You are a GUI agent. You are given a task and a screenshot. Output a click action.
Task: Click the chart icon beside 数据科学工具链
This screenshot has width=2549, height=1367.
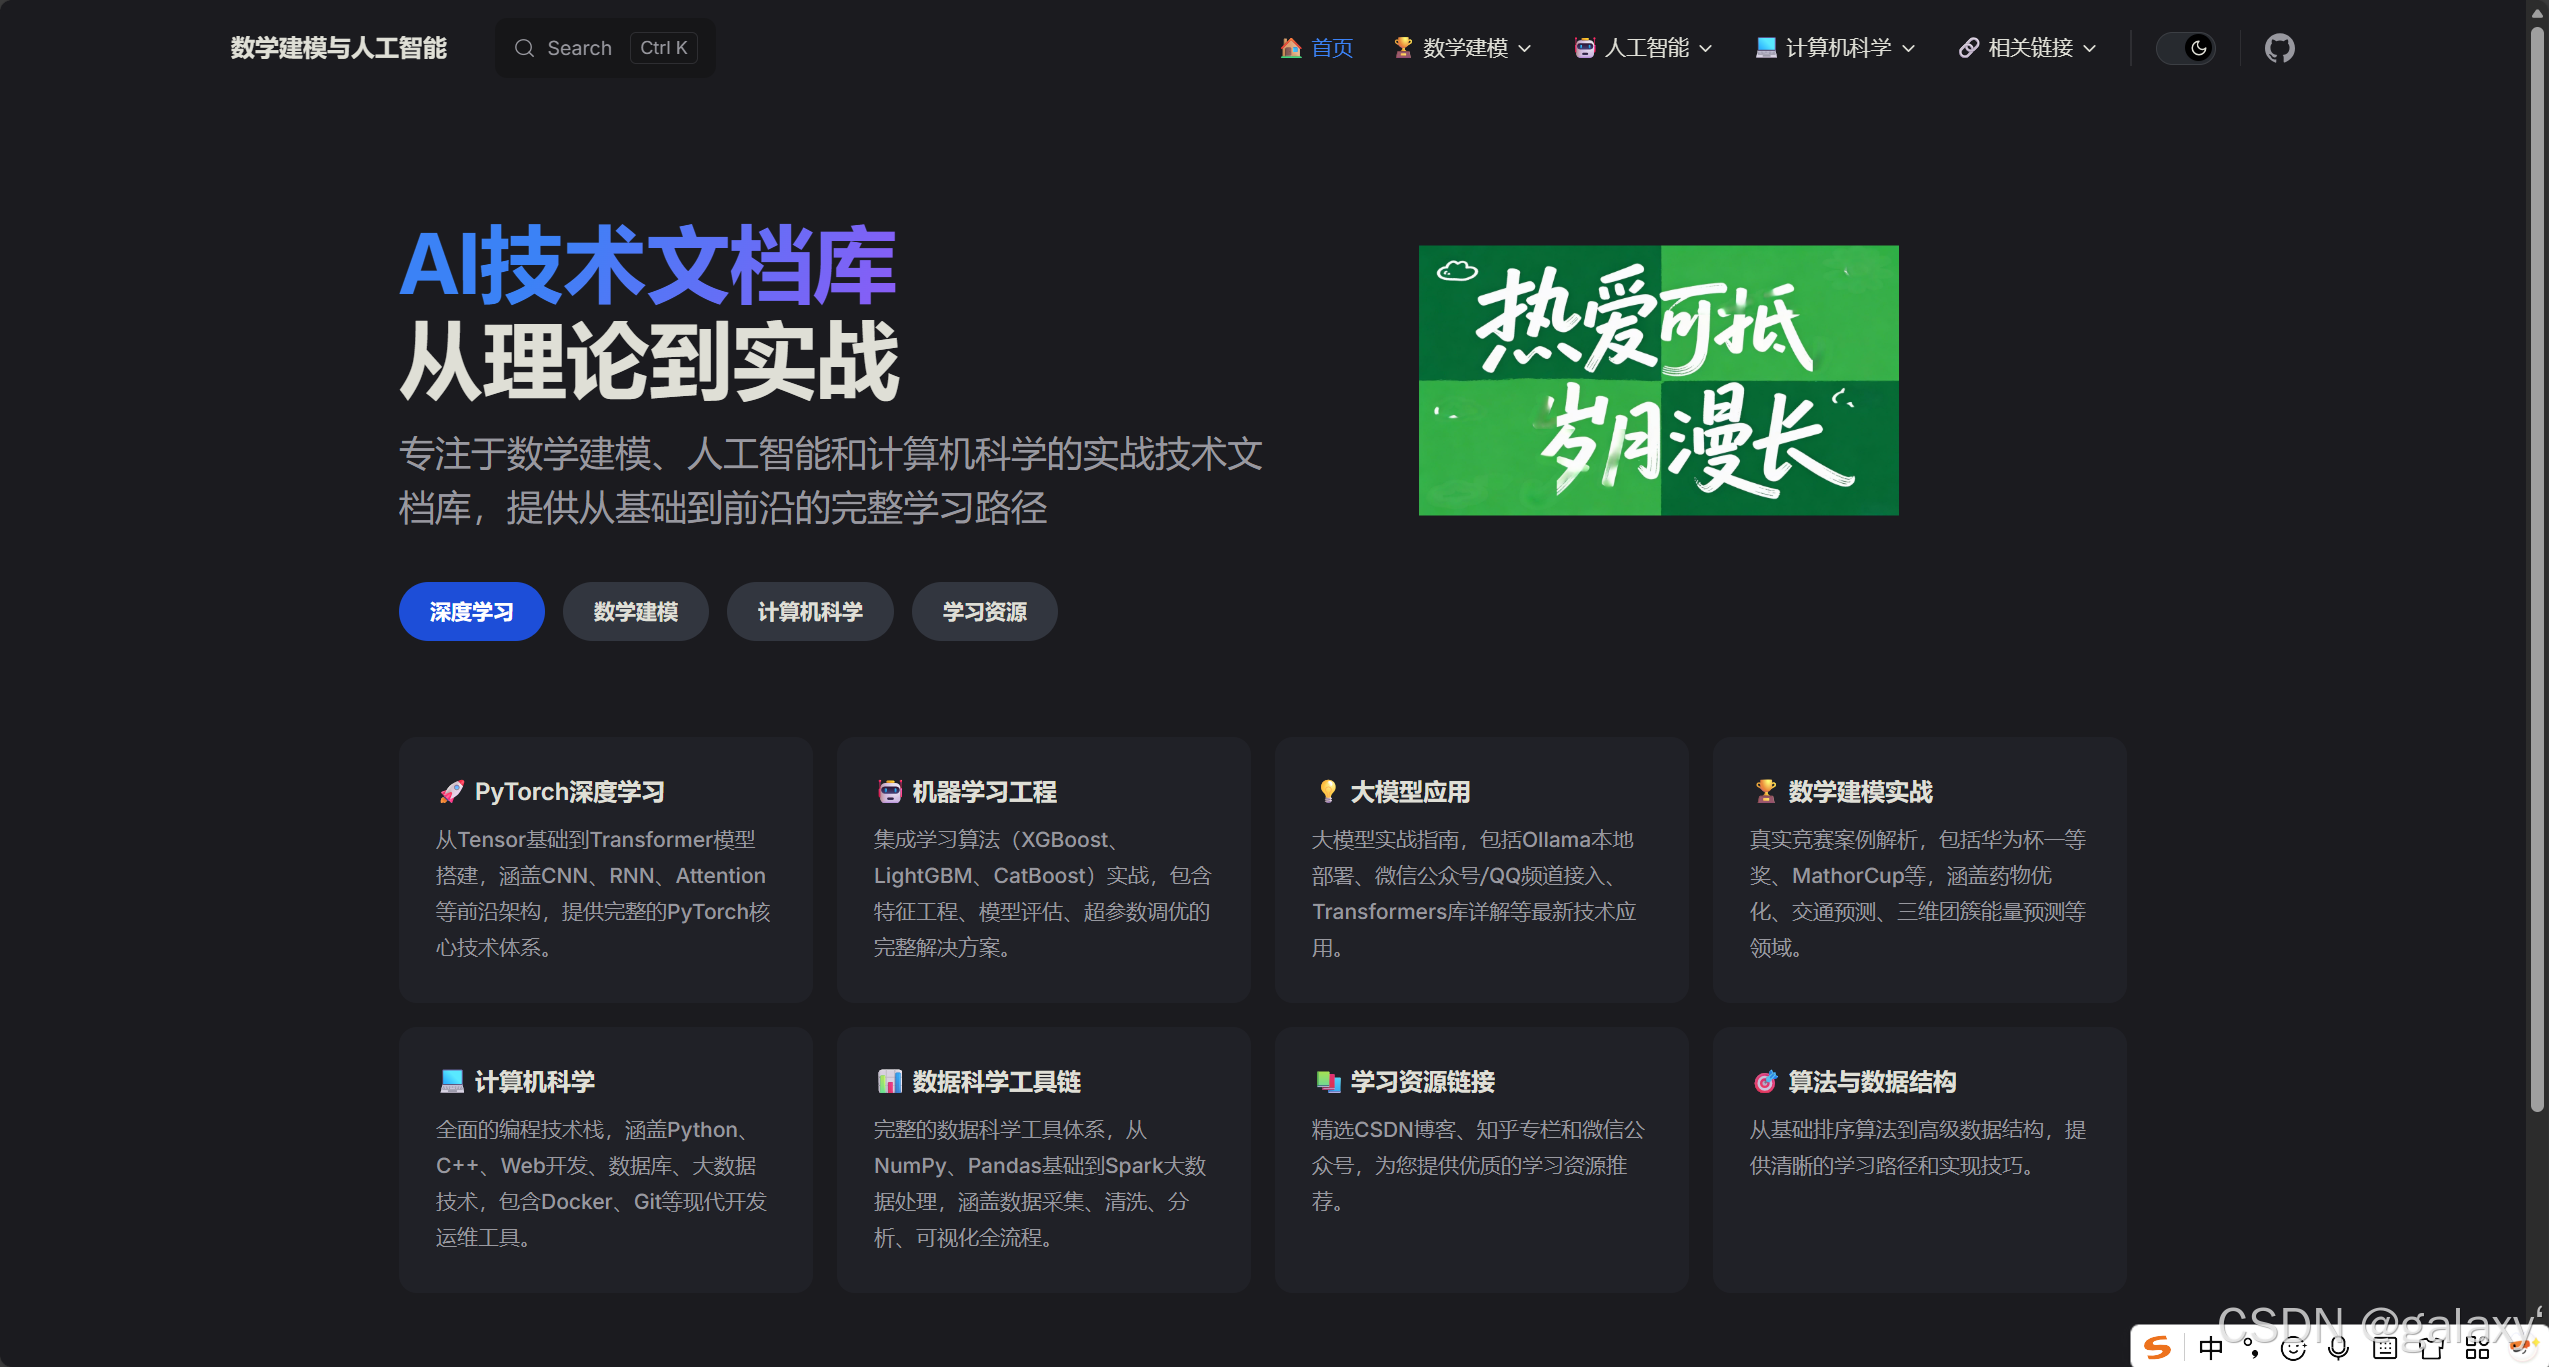point(889,1082)
